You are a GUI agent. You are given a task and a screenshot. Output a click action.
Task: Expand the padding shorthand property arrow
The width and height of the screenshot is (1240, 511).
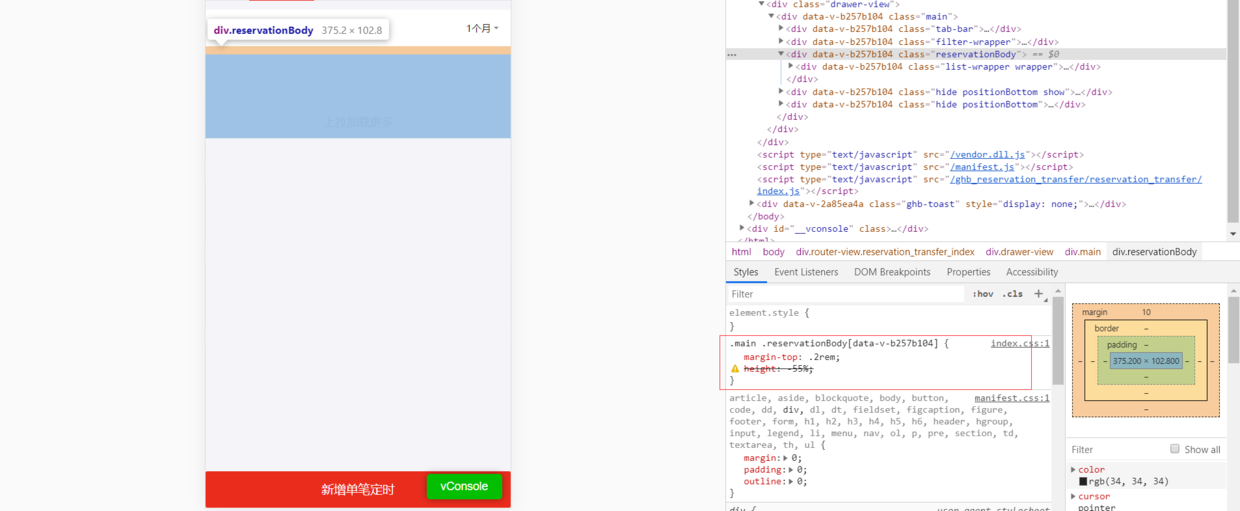[791, 470]
